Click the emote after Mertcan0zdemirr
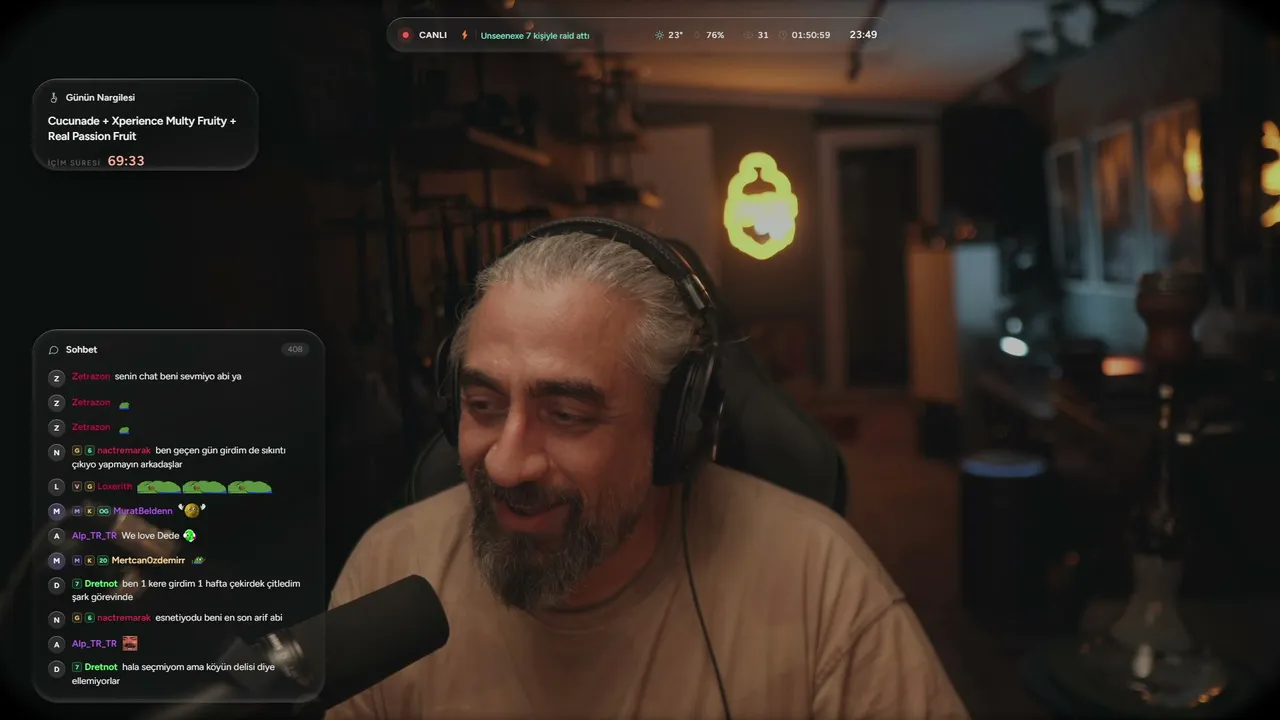Image resolution: width=1280 pixels, height=720 pixels. [x=198, y=560]
